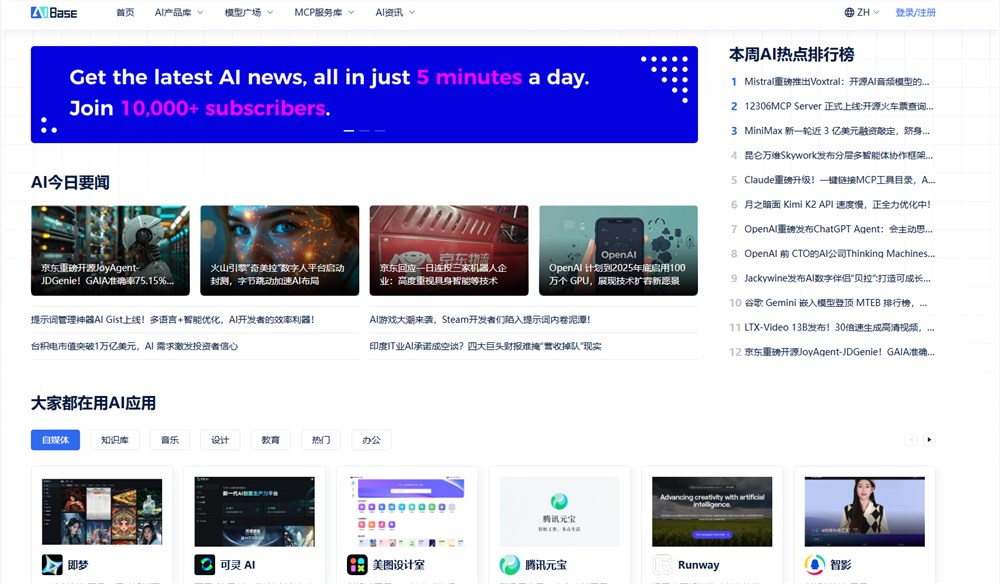Open the 登录/注册 link

(917, 12)
